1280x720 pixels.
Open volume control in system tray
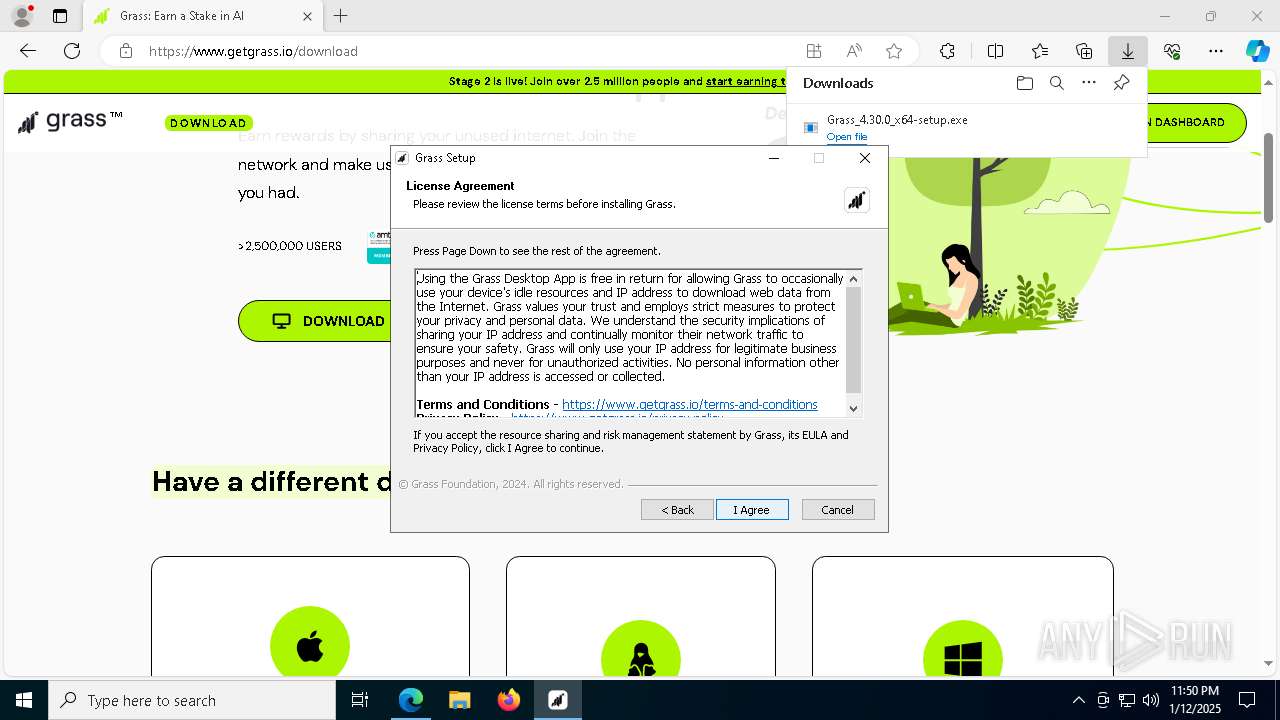pyautogui.click(x=1150, y=700)
